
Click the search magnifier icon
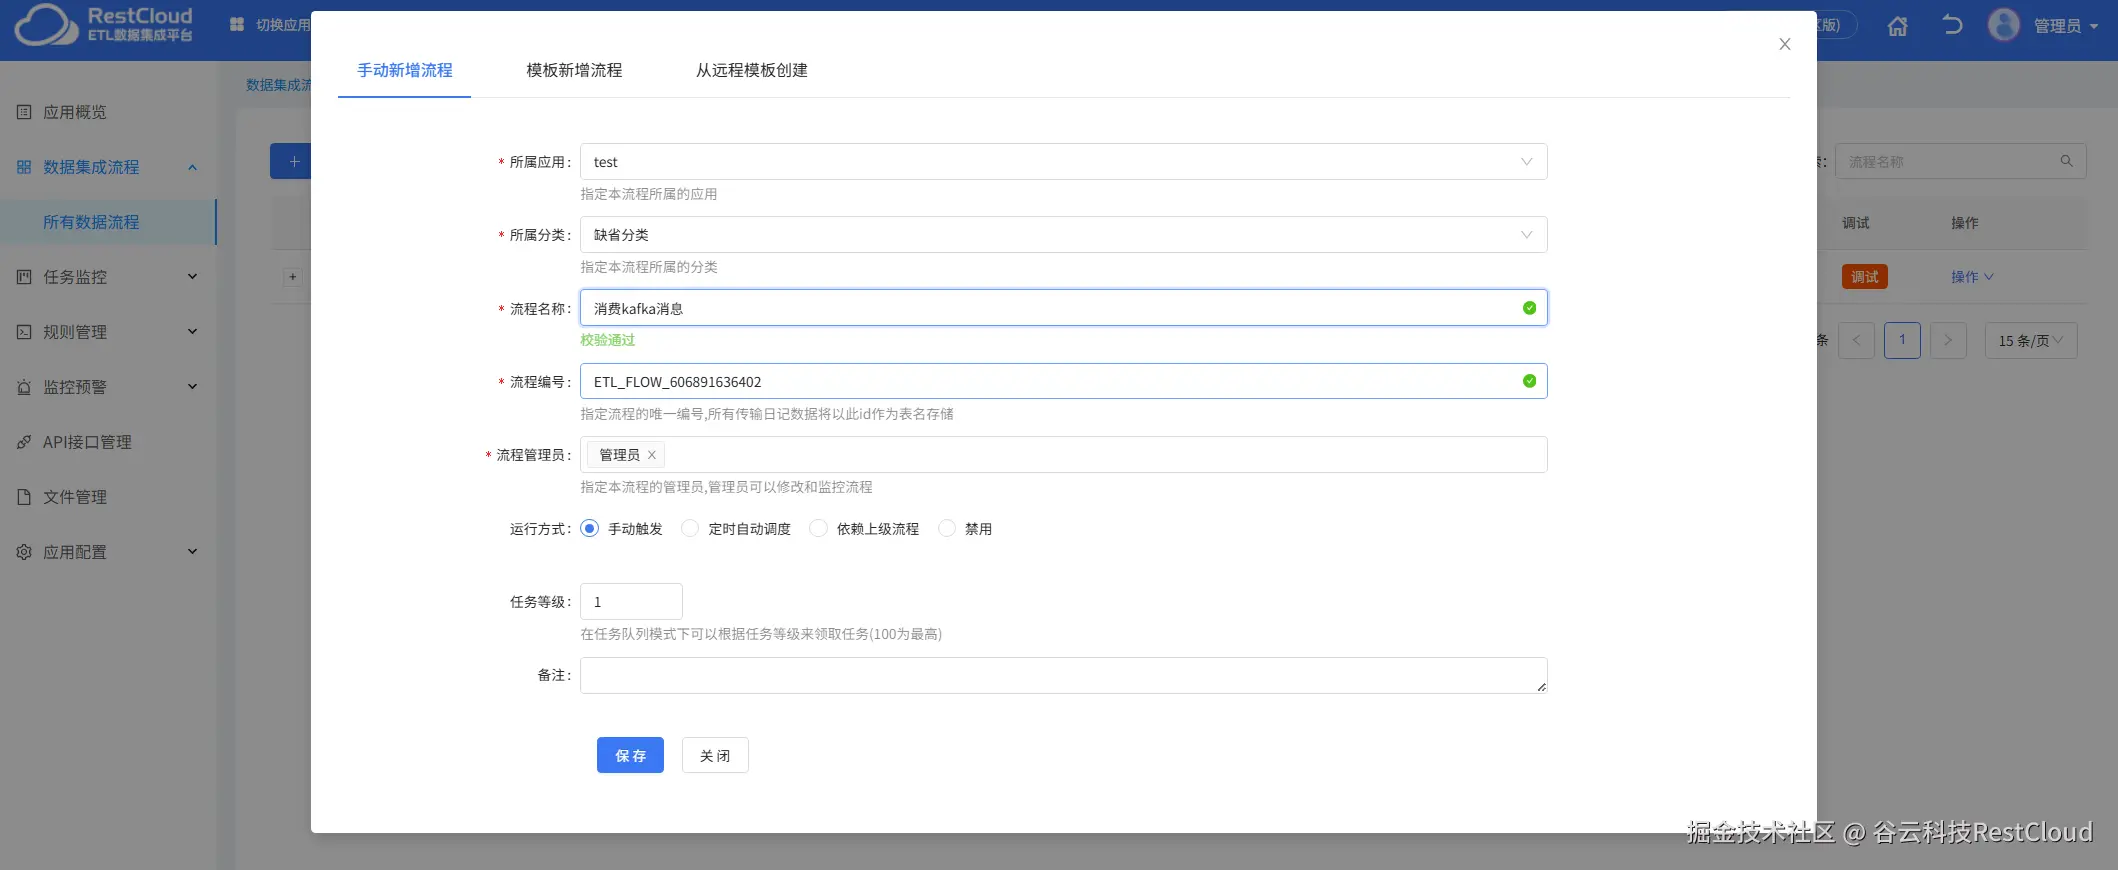[2066, 161]
